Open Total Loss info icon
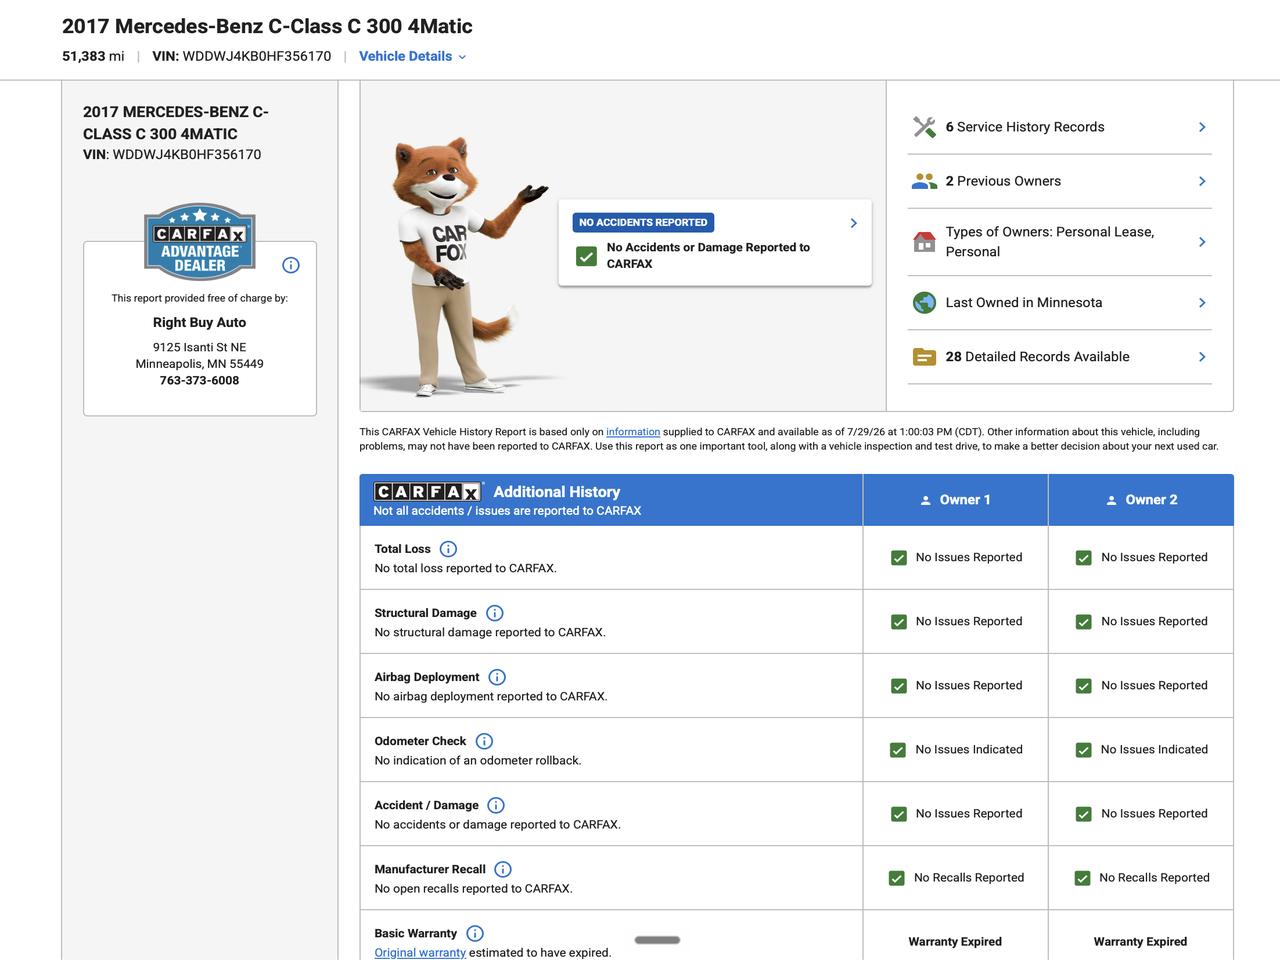 (448, 549)
